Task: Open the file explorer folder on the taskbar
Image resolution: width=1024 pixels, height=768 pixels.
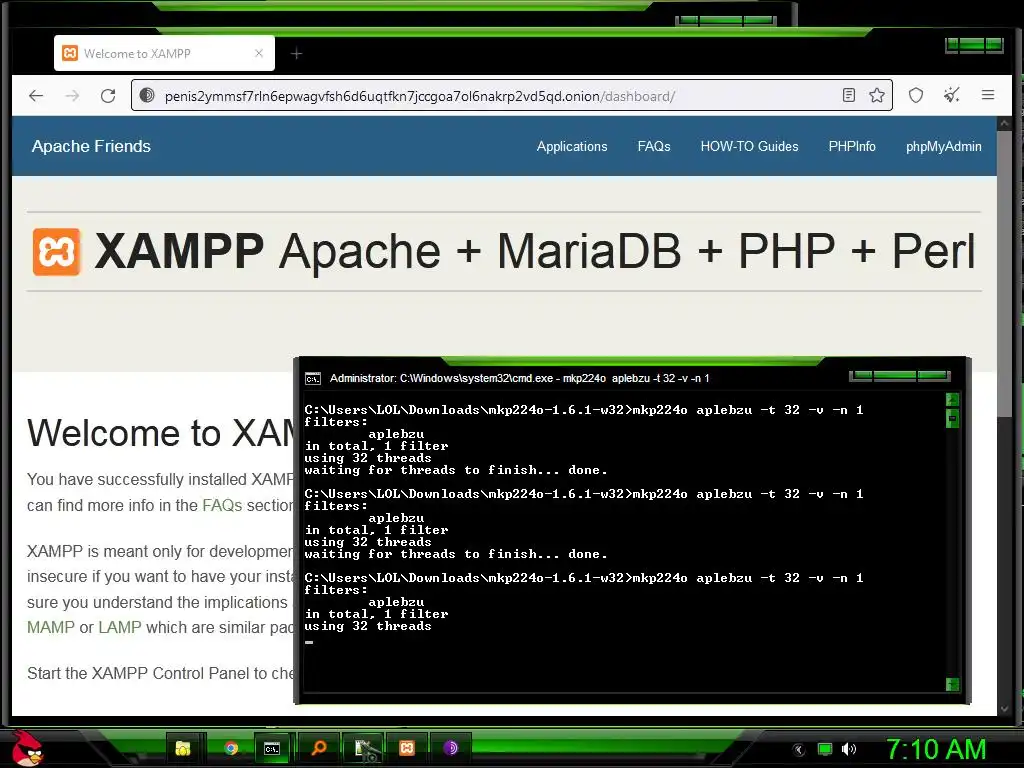Action: pos(183,748)
